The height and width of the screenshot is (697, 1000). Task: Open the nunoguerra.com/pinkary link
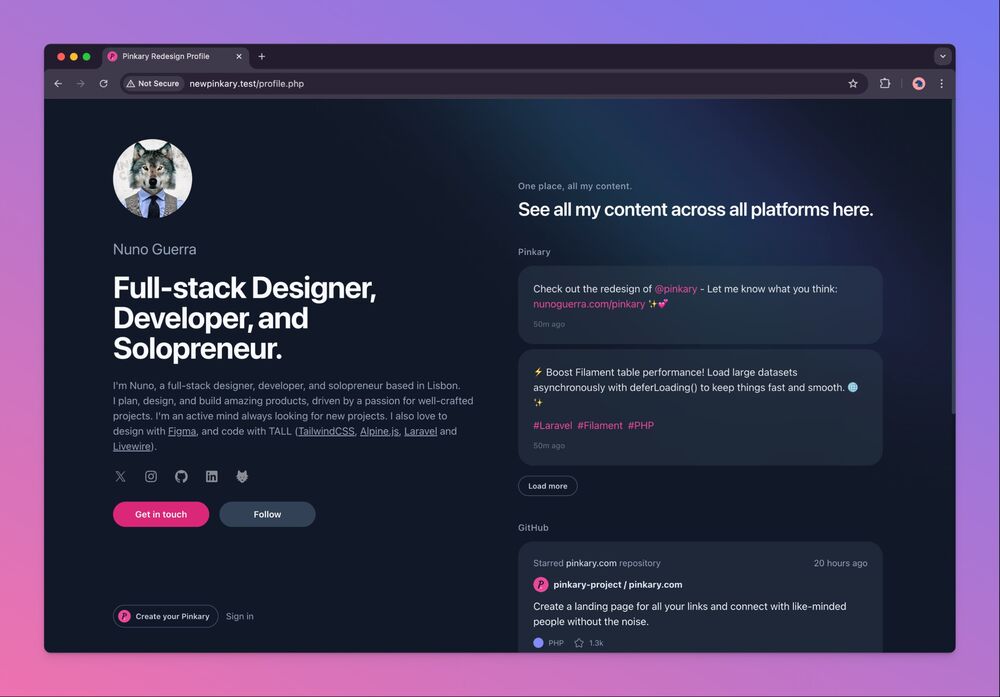[589, 304]
